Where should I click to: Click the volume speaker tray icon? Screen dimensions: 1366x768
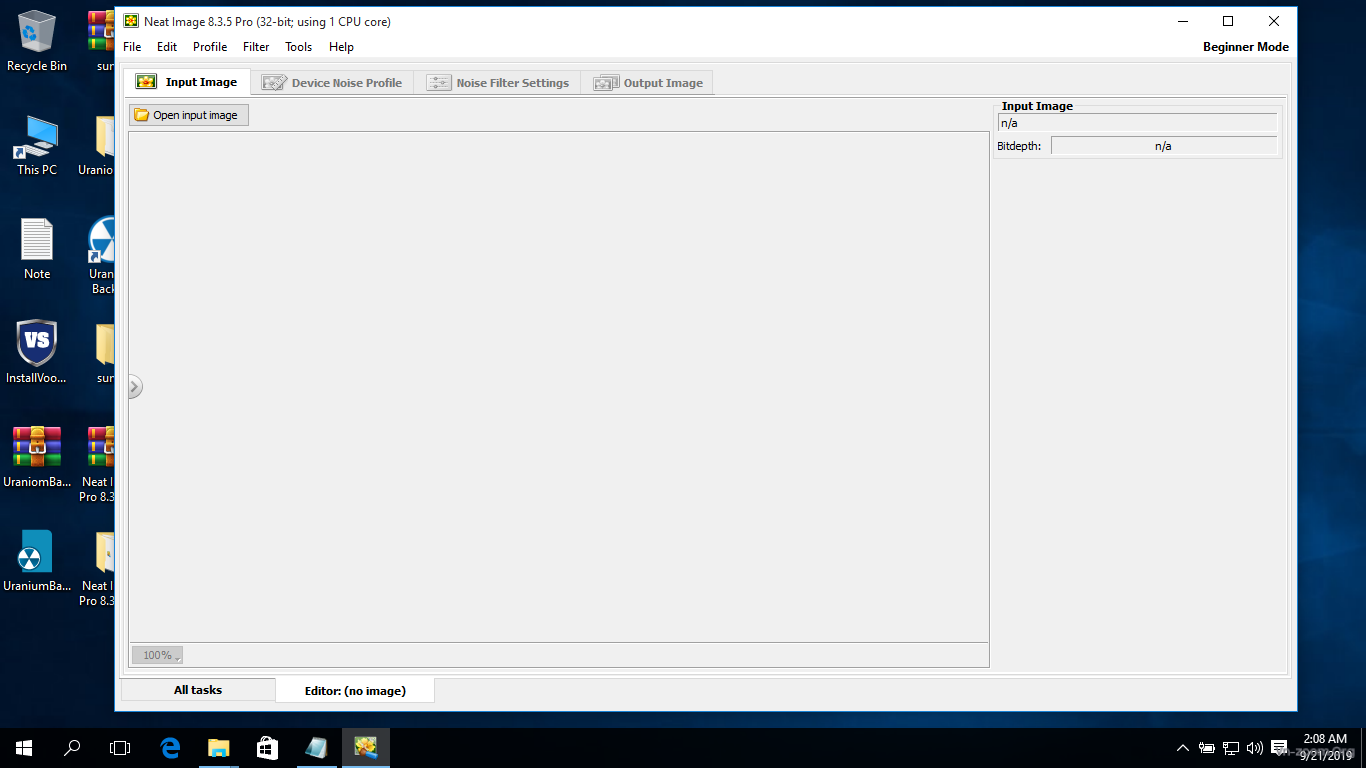pos(1255,748)
